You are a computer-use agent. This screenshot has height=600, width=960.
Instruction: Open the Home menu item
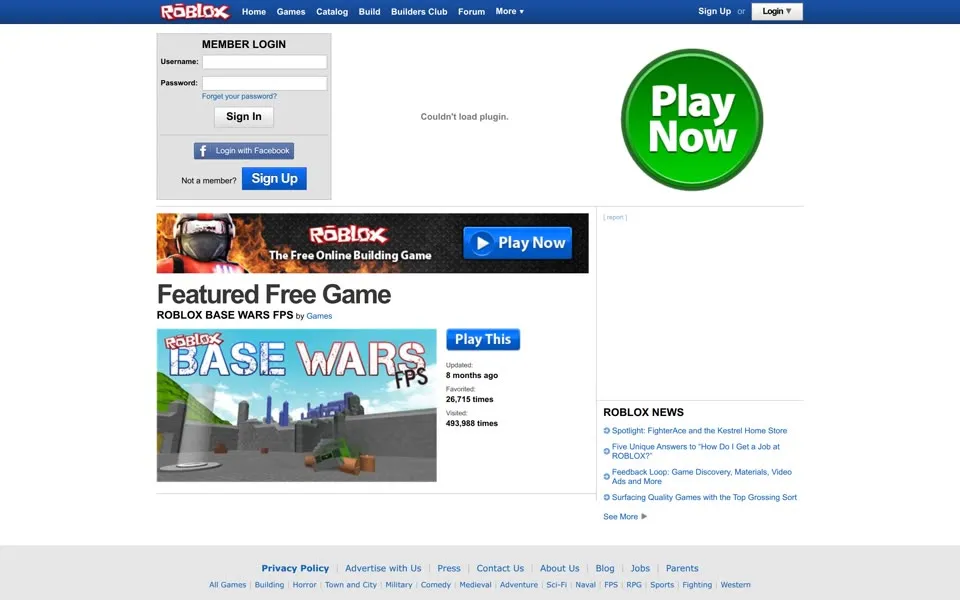(x=253, y=12)
